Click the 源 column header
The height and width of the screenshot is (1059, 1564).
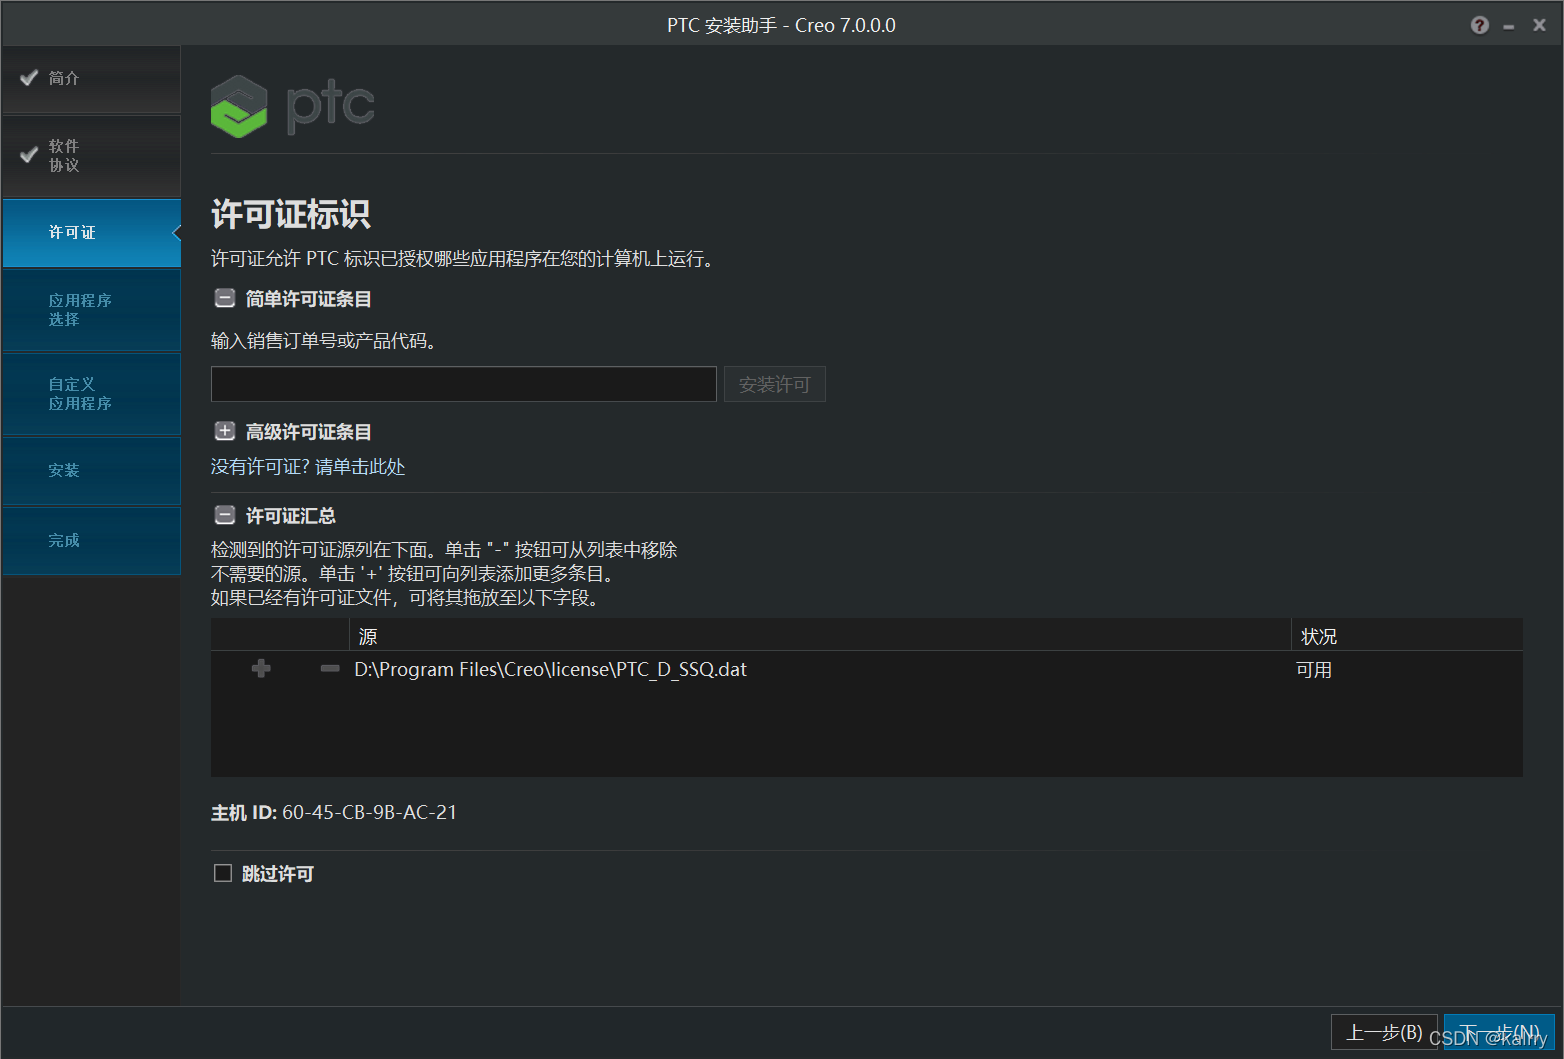coord(820,636)
